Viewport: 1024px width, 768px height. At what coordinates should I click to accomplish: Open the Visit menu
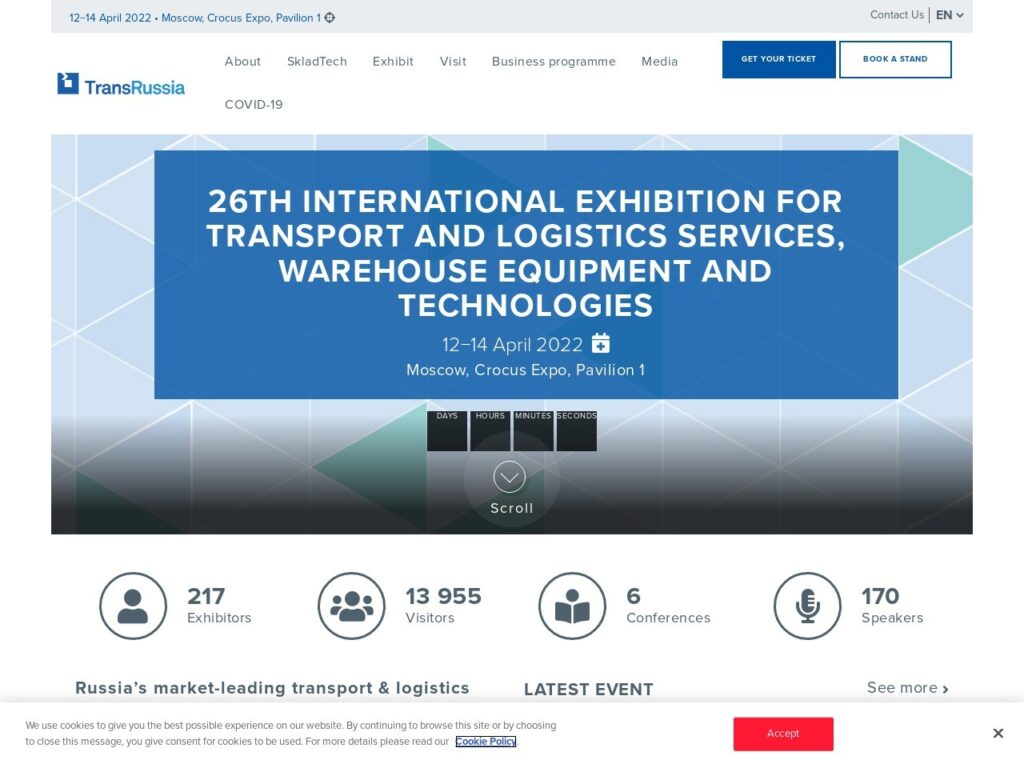[x=453, y=61]
